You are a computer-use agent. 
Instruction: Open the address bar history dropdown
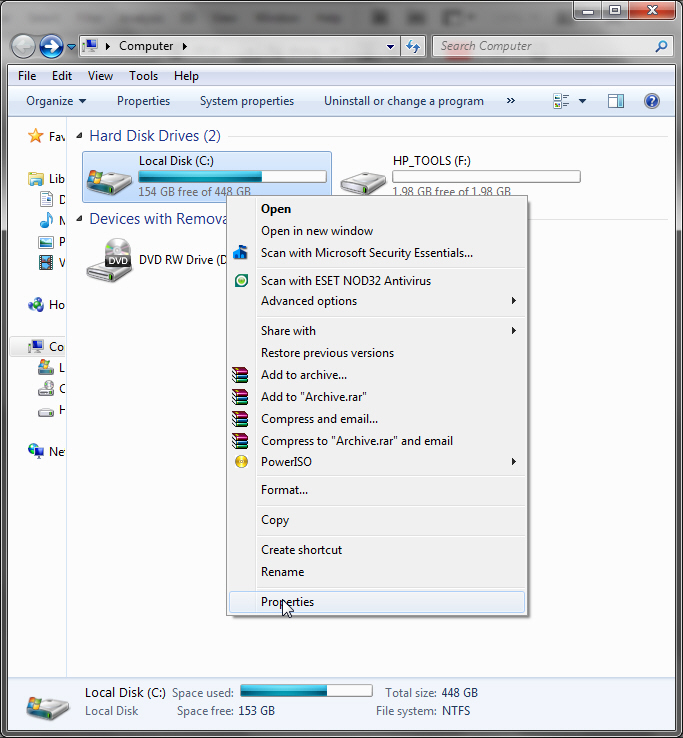coord(391,46)
